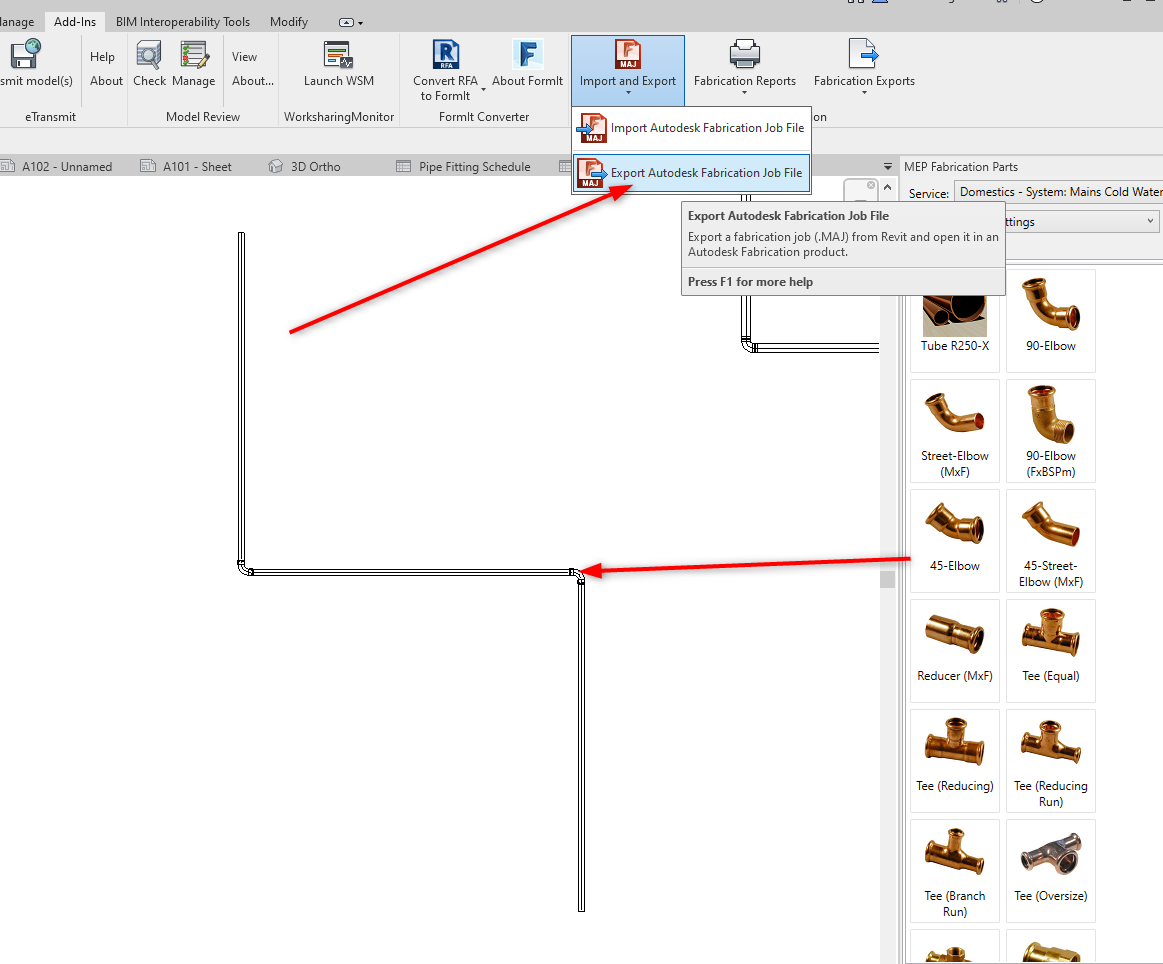
Task: Select the Tee (Reducing Run) part
Action: click(x=1050, y=760)
